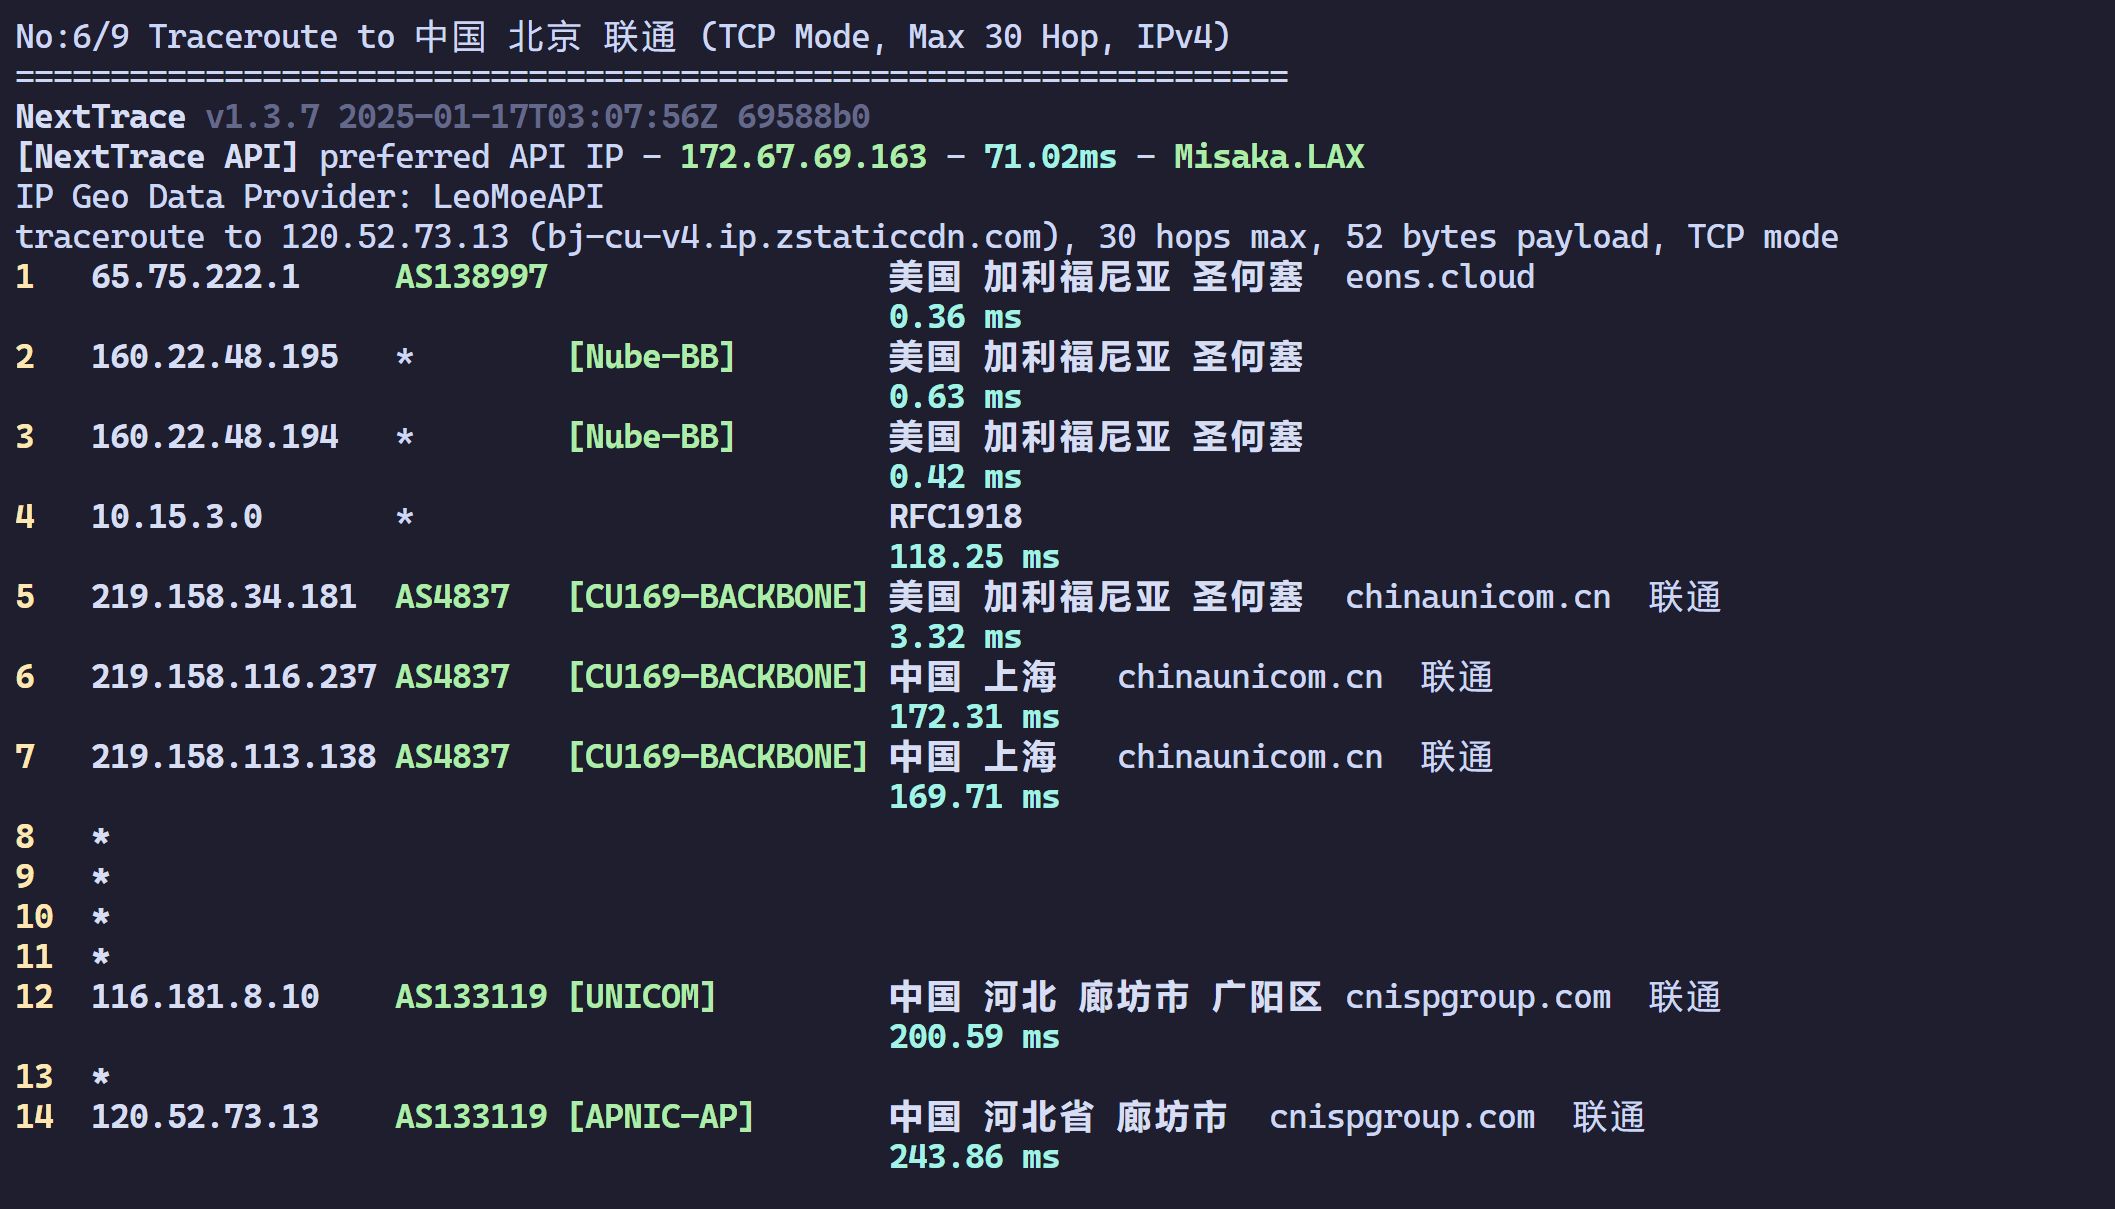The height and width of the screenshot is (1209, 2115).
Task: Select private IP 10.15.3.0
Action: (x=176, y=517)
